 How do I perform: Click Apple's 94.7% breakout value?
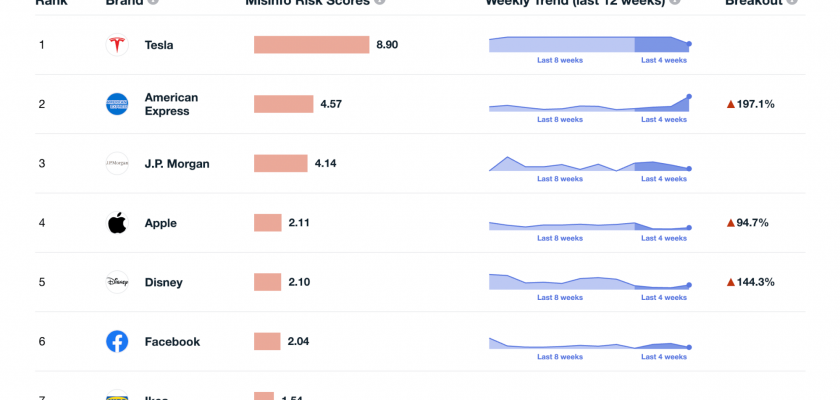click(752, 223)
